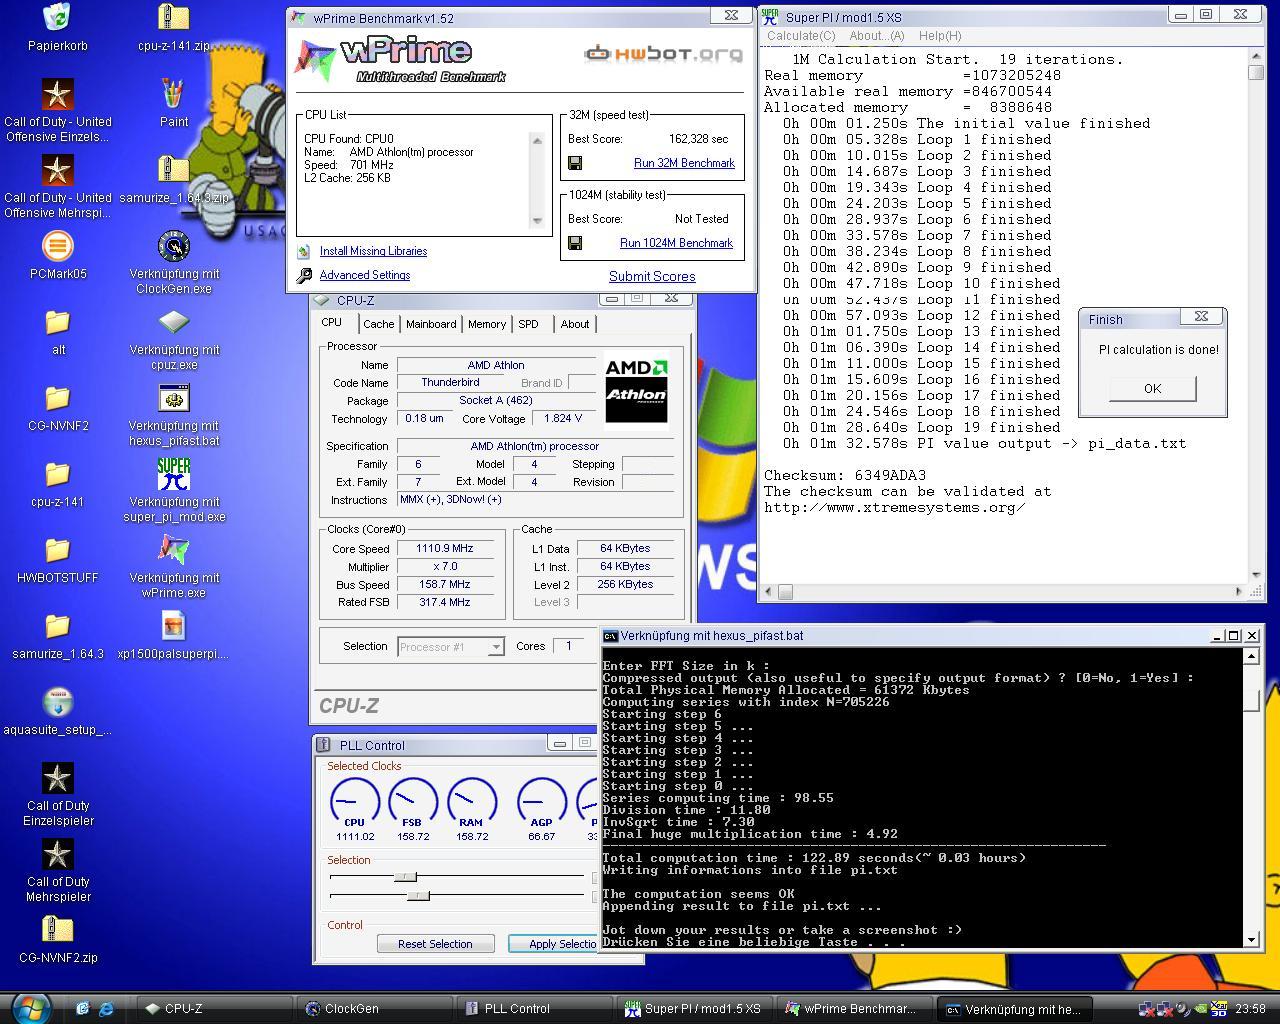Open the ClockGen.exe shortcut icon

point(174,246)
